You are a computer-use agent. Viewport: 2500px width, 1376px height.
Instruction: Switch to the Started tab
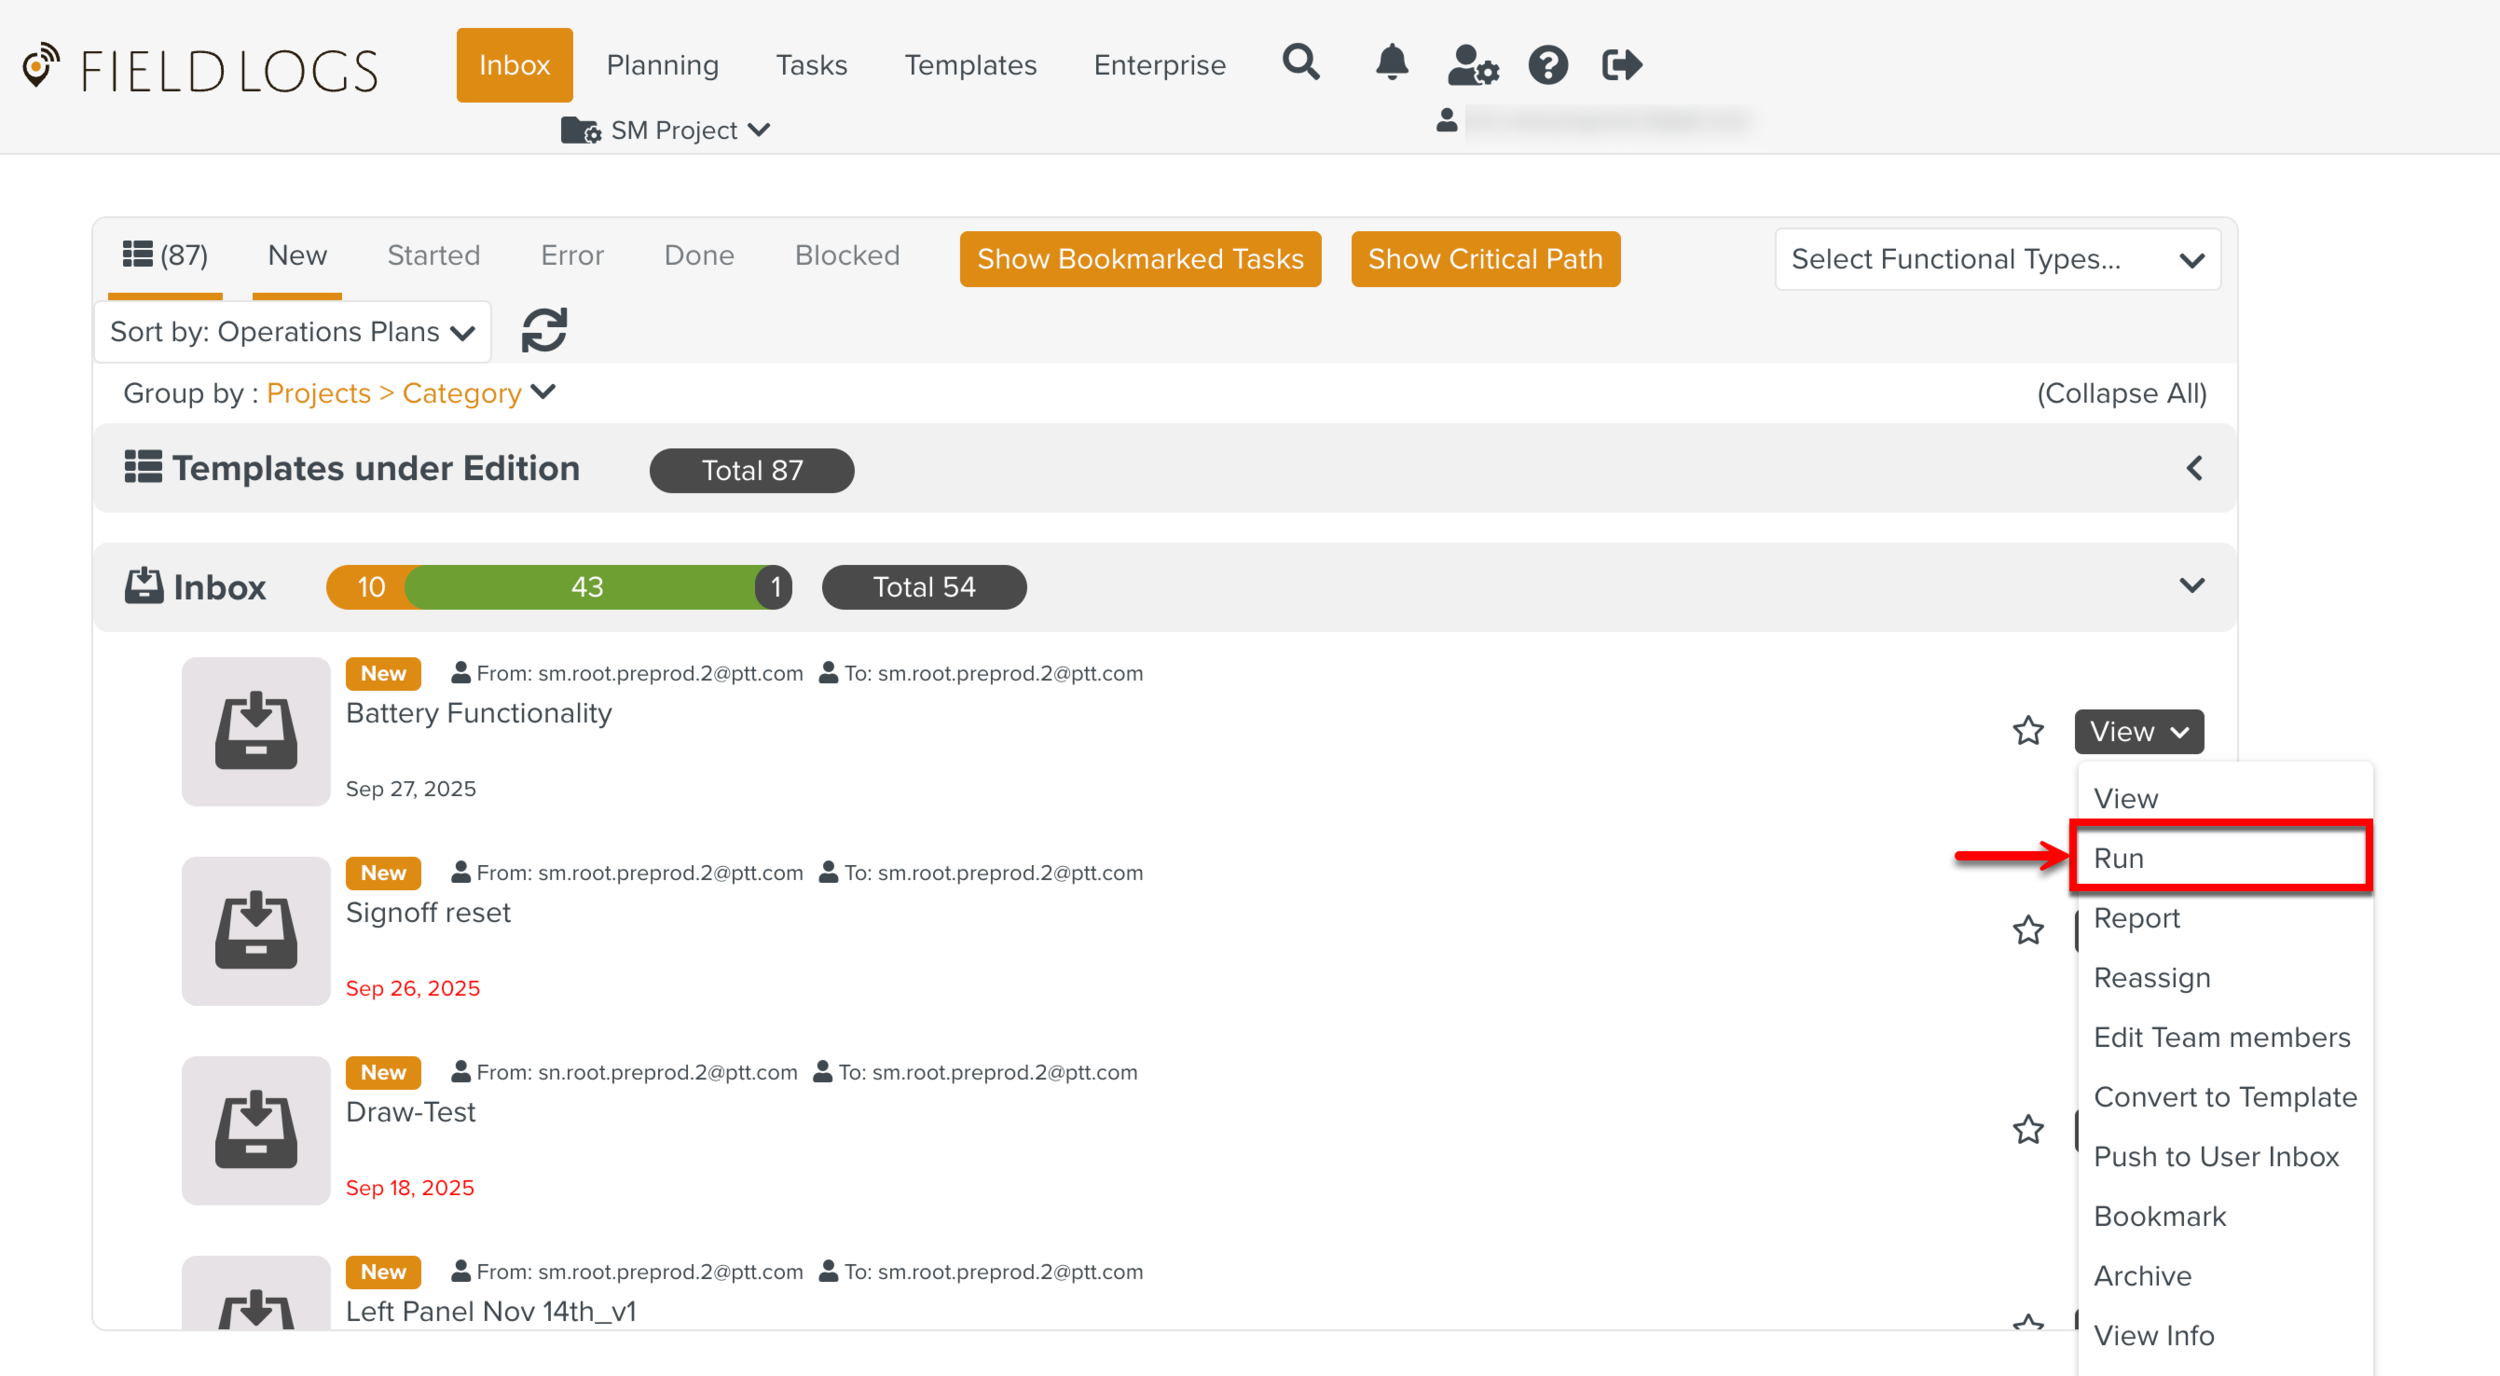tap(433, 256)
